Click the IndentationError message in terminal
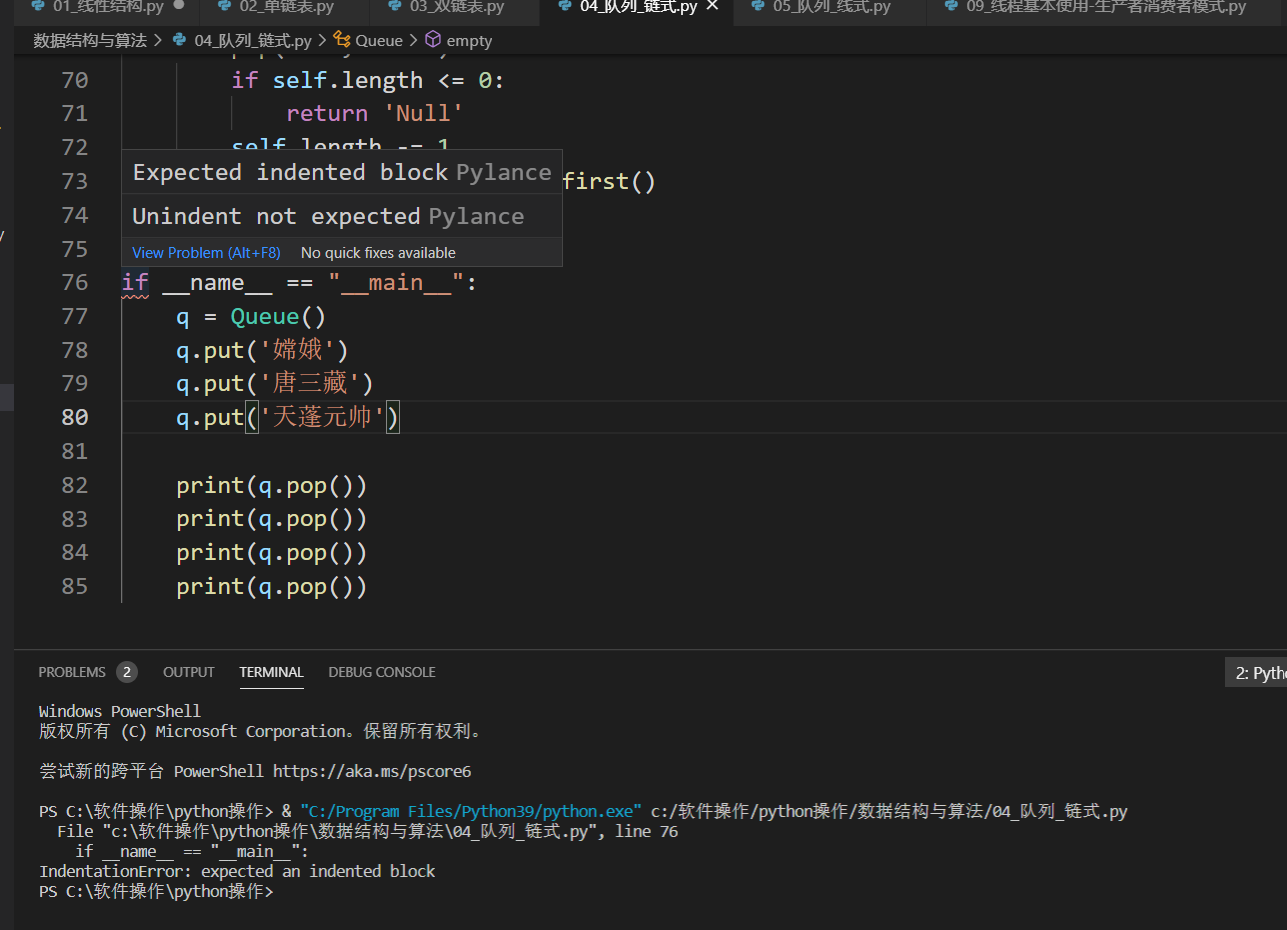 (237, 872)
